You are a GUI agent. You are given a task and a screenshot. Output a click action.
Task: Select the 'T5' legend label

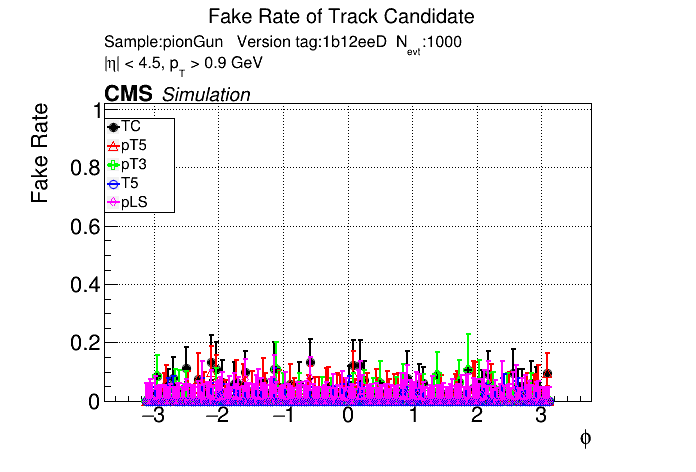[x=130, y=183]
